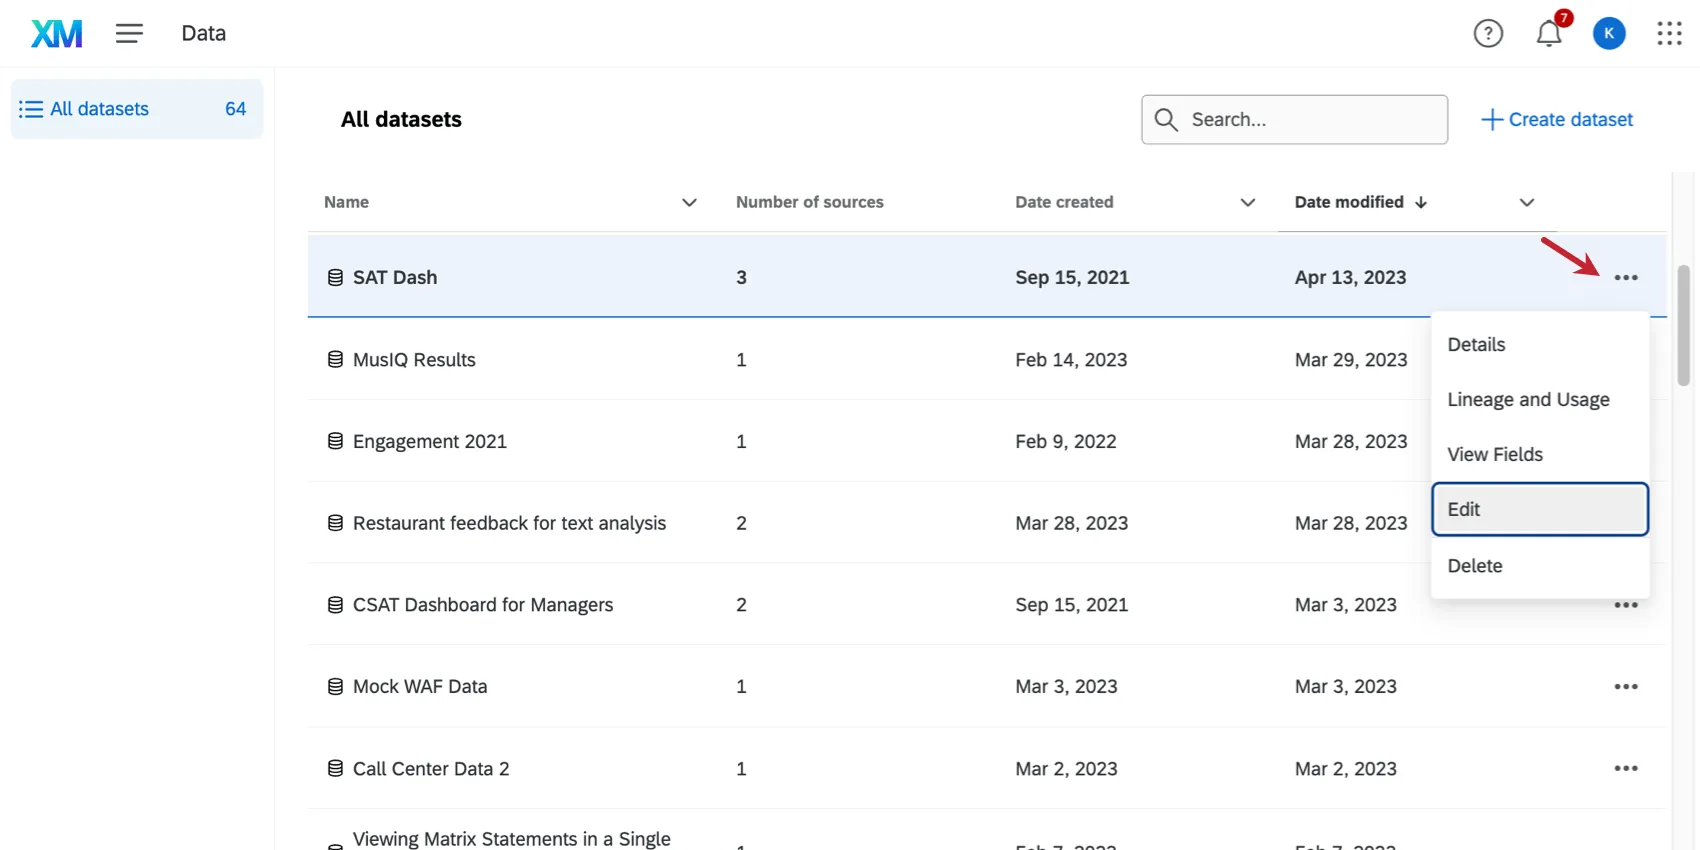This screenshot has height=850, width=1700.
Task: Select View Fields in the menu
Action: point(1495,455)
